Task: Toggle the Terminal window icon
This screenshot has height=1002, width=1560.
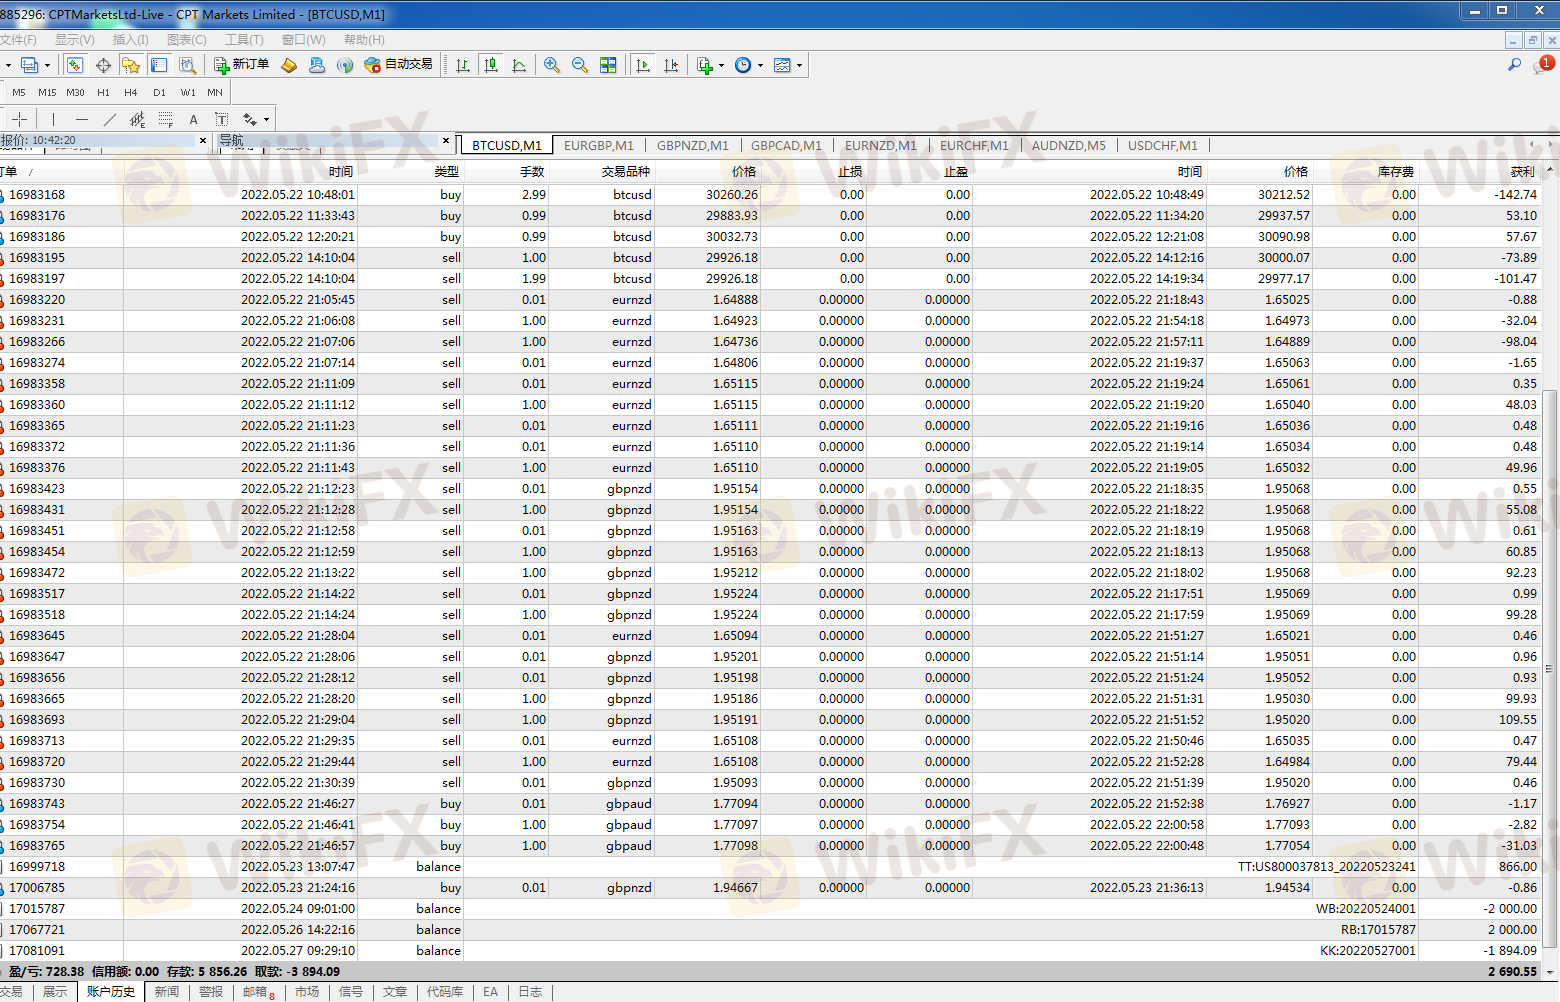Action: pyautogui.click(x=159, y=65)
